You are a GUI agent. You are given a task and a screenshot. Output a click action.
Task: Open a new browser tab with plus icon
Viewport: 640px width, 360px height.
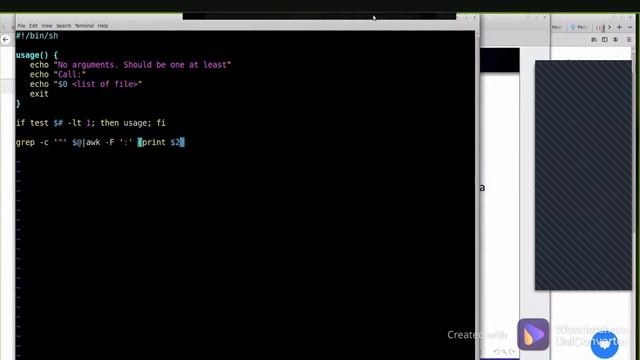(x=619, y=27)
